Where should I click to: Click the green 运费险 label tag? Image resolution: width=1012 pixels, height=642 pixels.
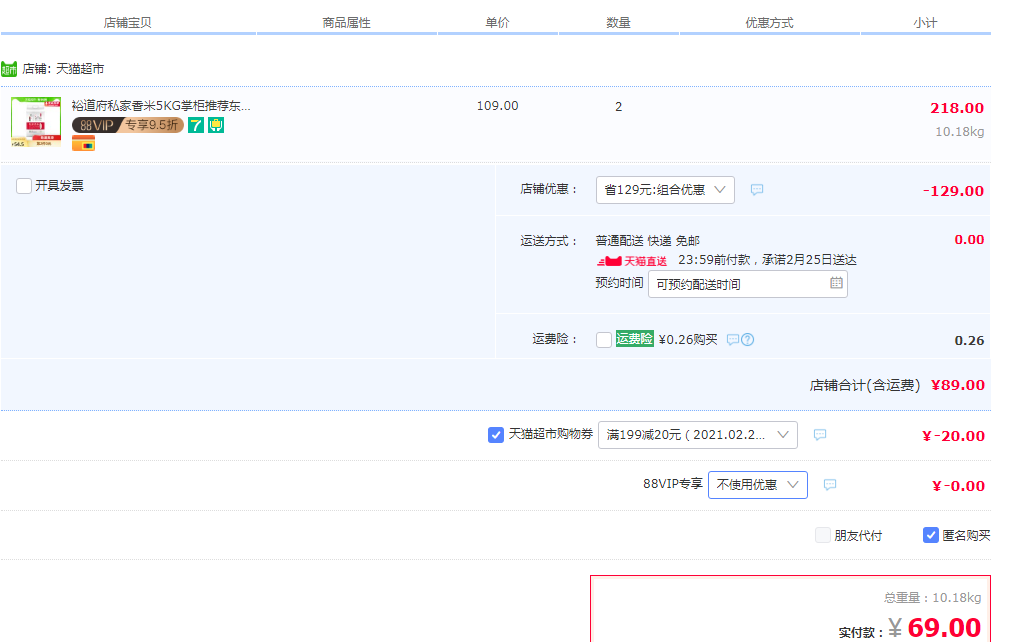point(634,339)
